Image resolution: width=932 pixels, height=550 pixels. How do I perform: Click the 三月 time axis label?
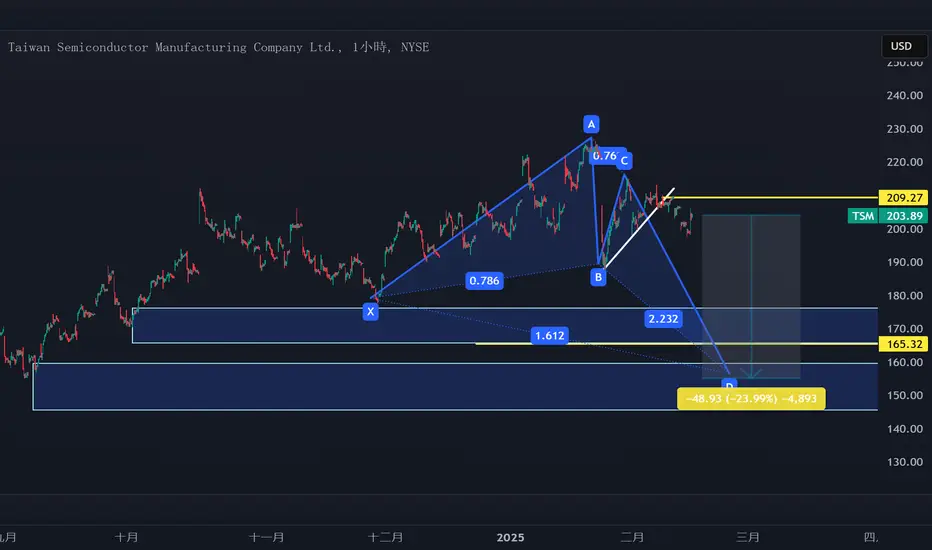(748, 538)
